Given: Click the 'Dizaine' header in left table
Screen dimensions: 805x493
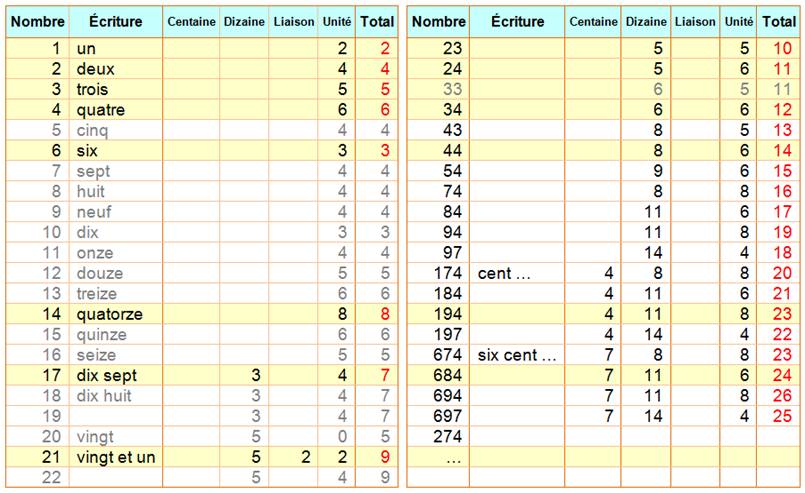Looking at the screenshot, I should click(x=244, y=21).
